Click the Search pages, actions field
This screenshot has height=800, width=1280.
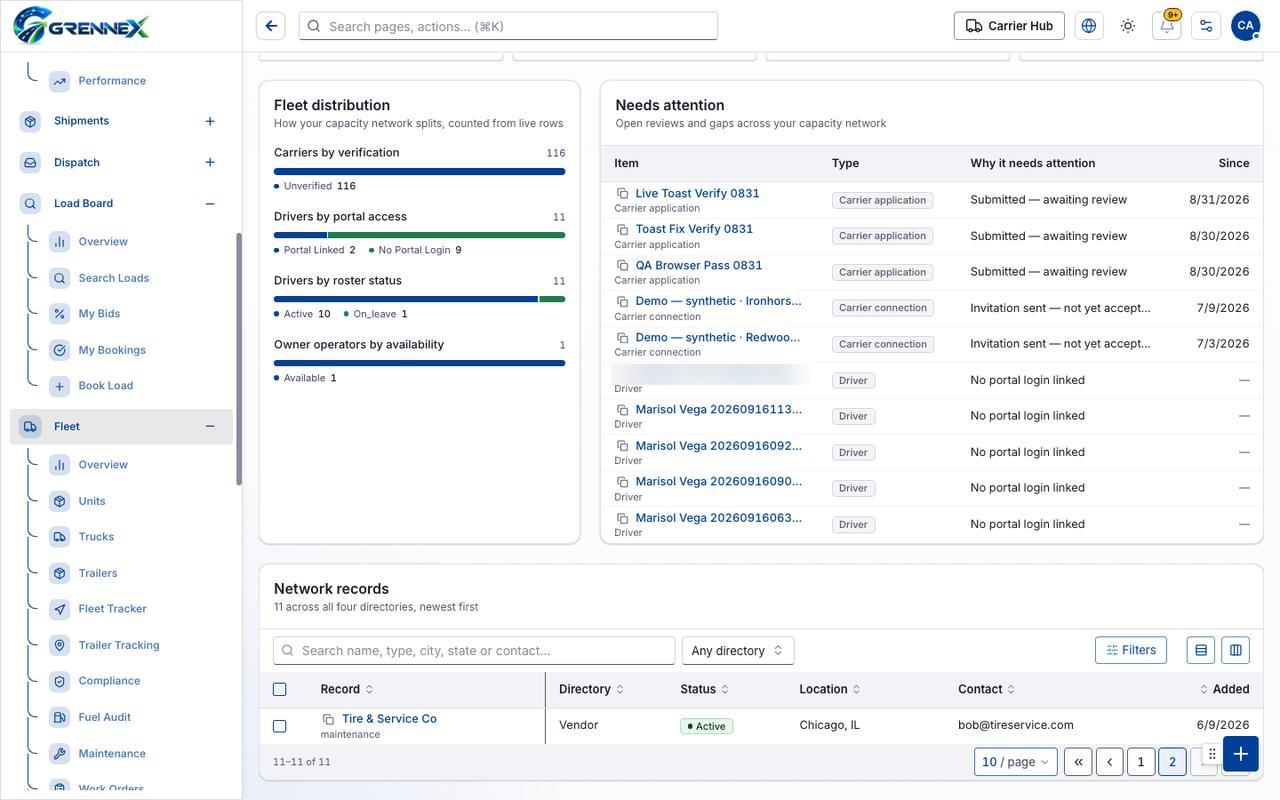click(508, 26)
